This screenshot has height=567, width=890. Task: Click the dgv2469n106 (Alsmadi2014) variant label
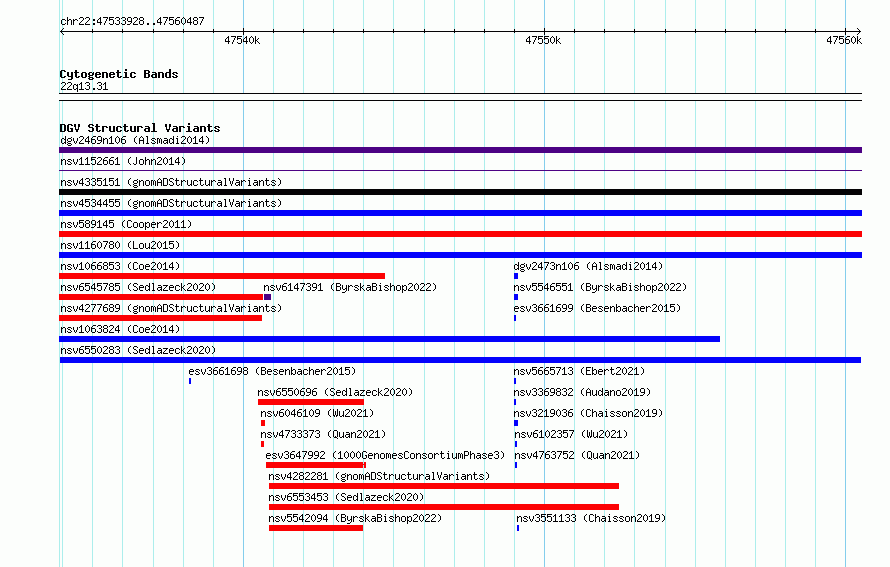tap(135, 140)
